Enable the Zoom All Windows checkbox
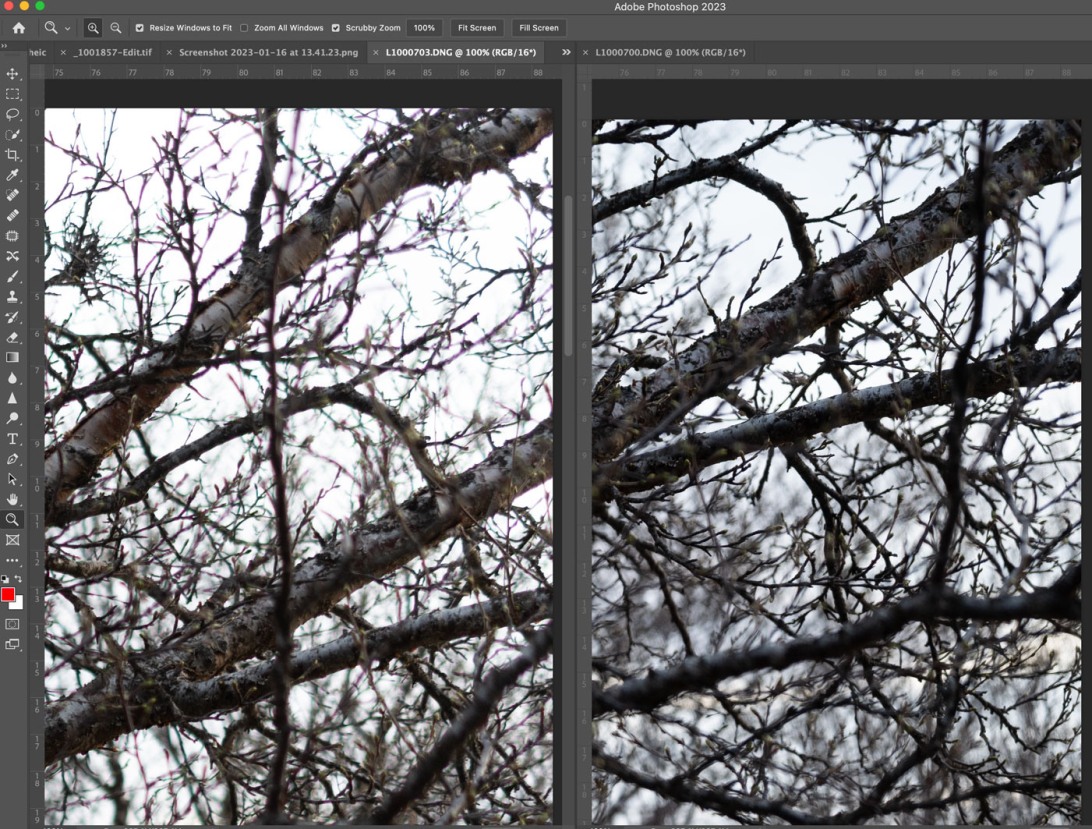 (244, 28)
